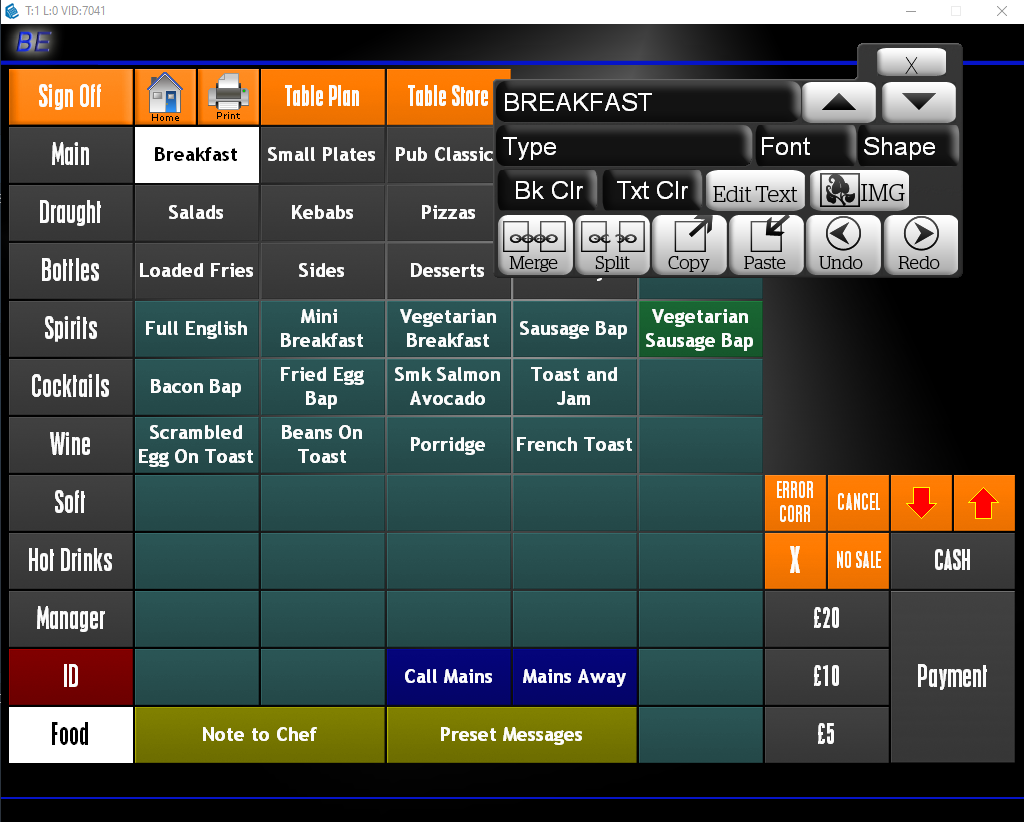Open the Payment screen
Viewport: 1024px width, 822px height.
tap(952, 677)
